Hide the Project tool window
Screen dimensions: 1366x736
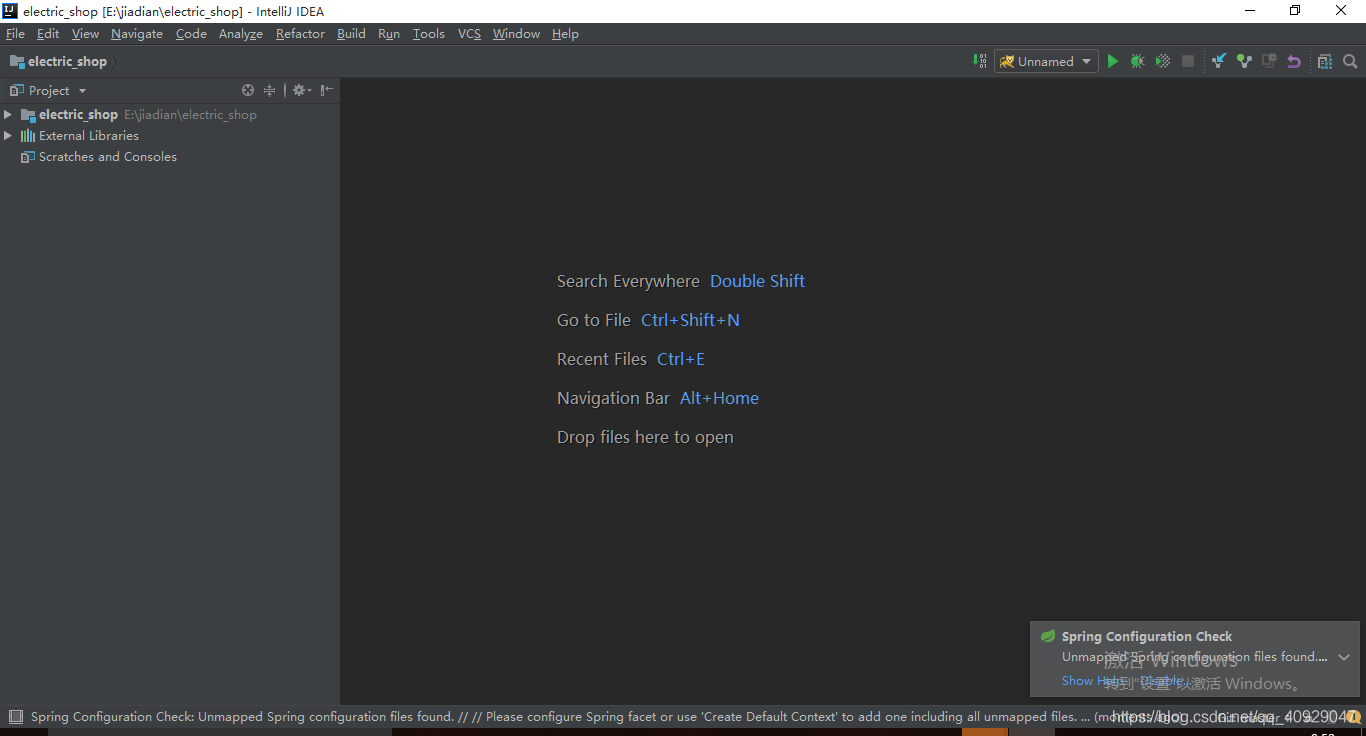[x=327, y=90]
